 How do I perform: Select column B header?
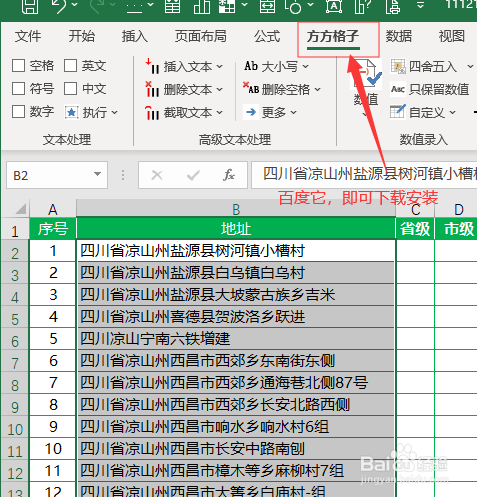click(x=236, y=209)
